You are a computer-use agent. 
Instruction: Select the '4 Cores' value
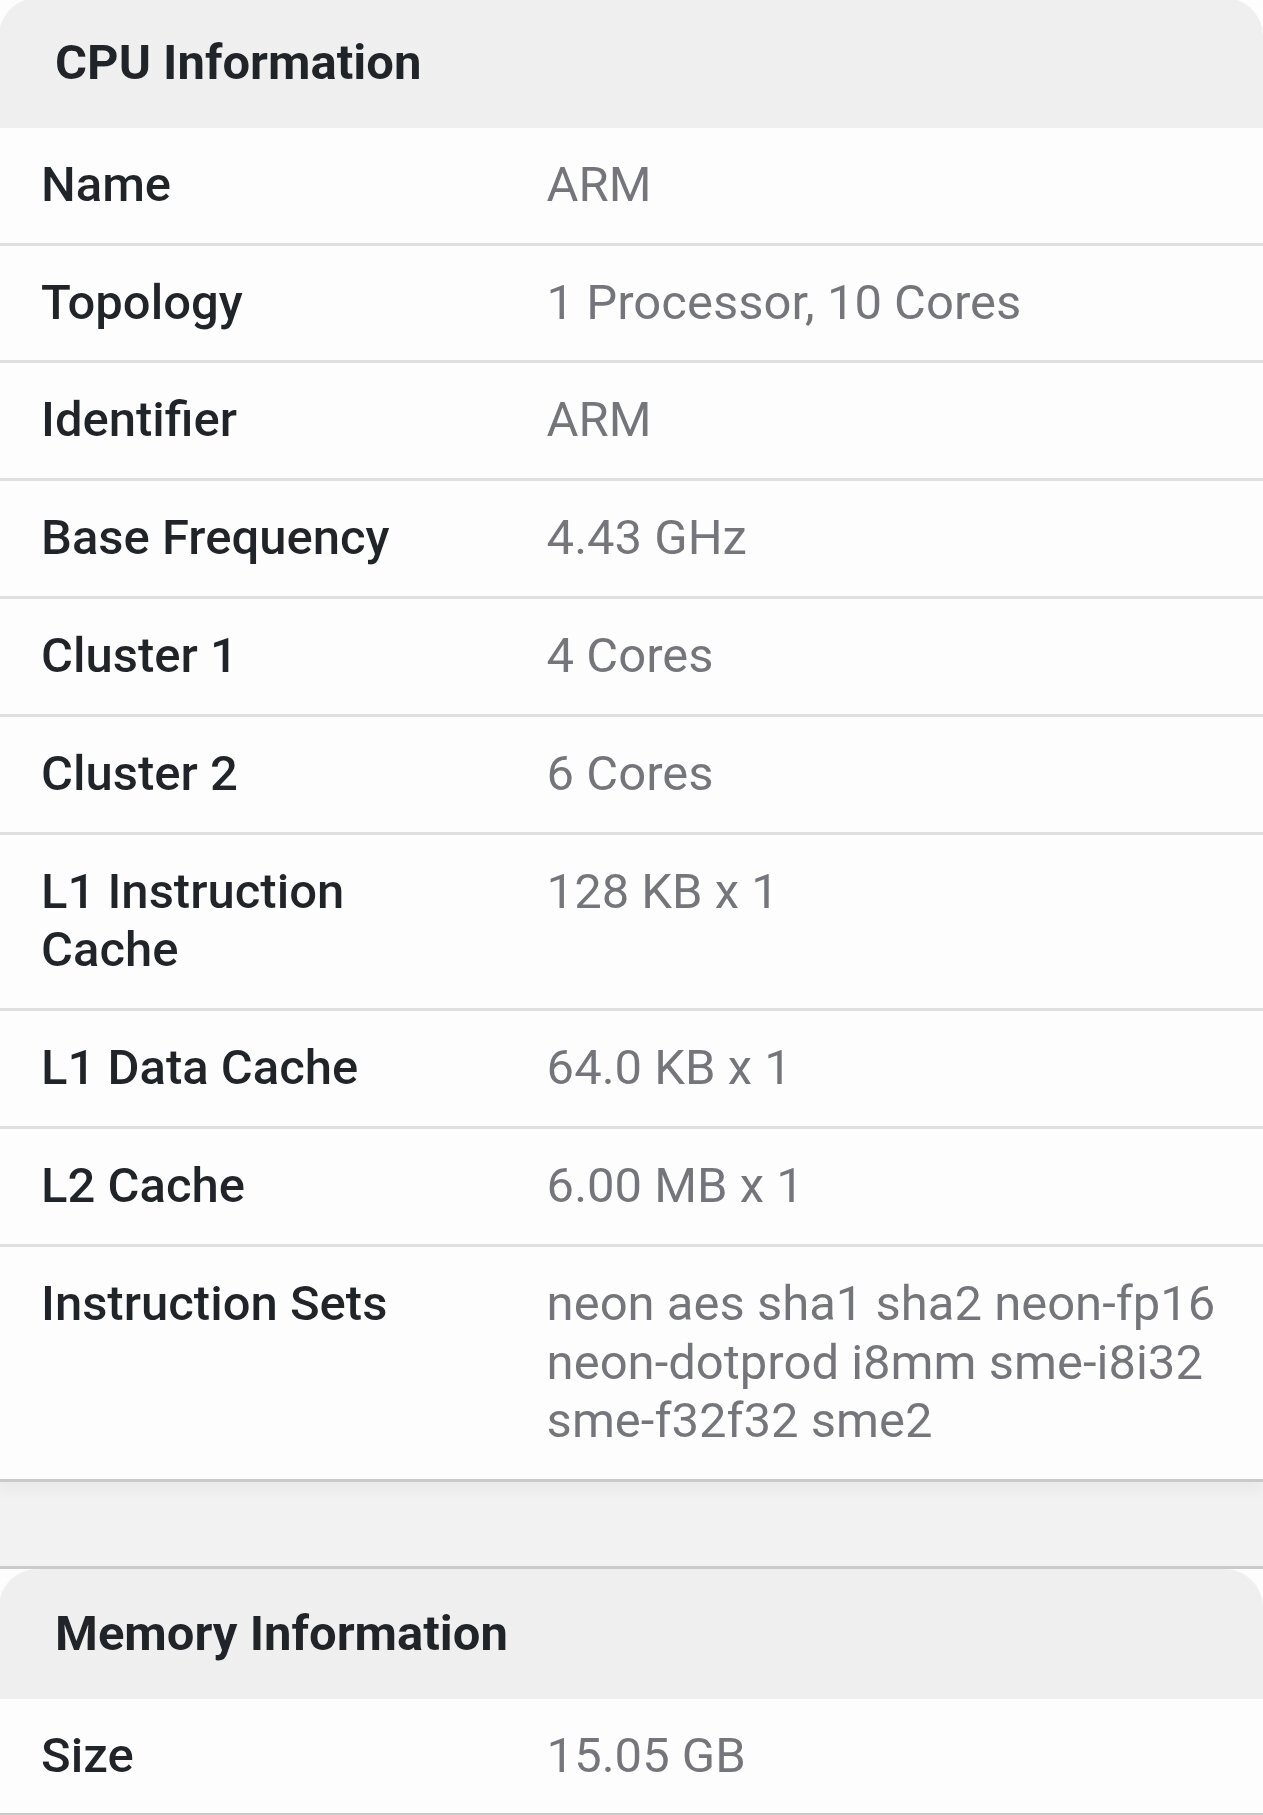(x=629, y=656)
